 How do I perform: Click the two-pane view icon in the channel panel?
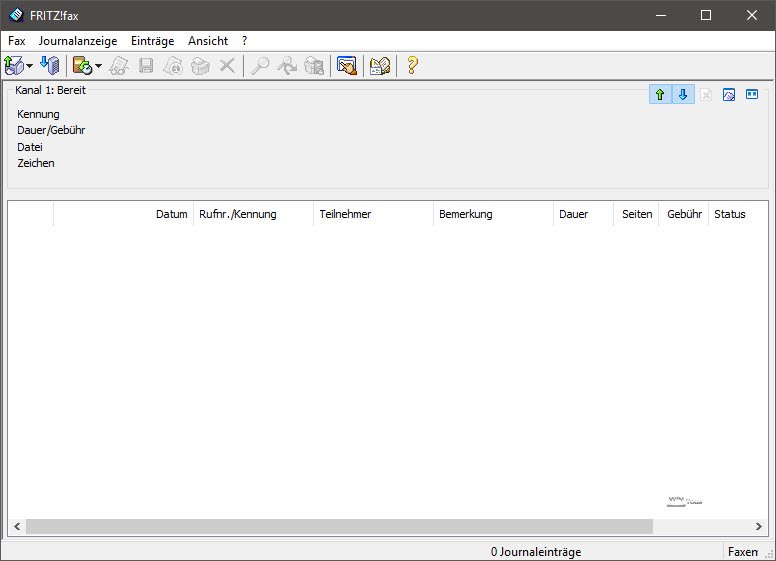[x=752, y=95]
